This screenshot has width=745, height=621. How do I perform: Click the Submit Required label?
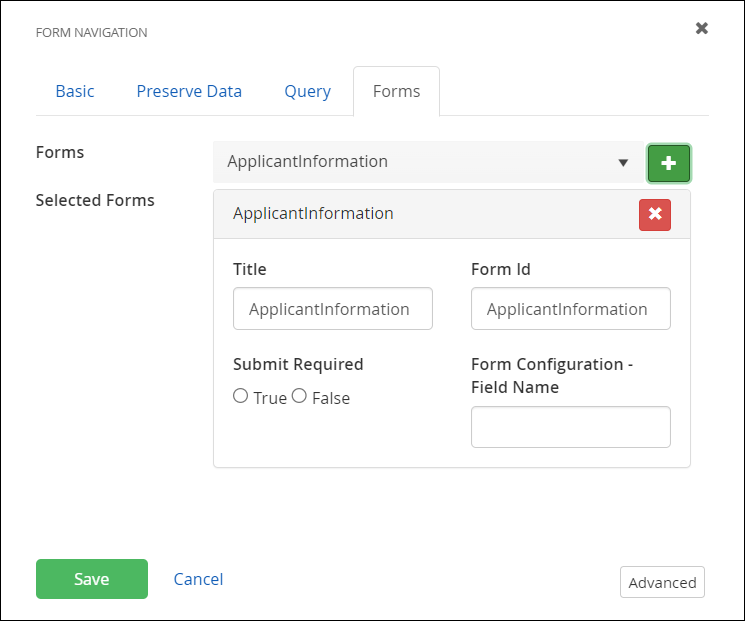tap(298, 364)
